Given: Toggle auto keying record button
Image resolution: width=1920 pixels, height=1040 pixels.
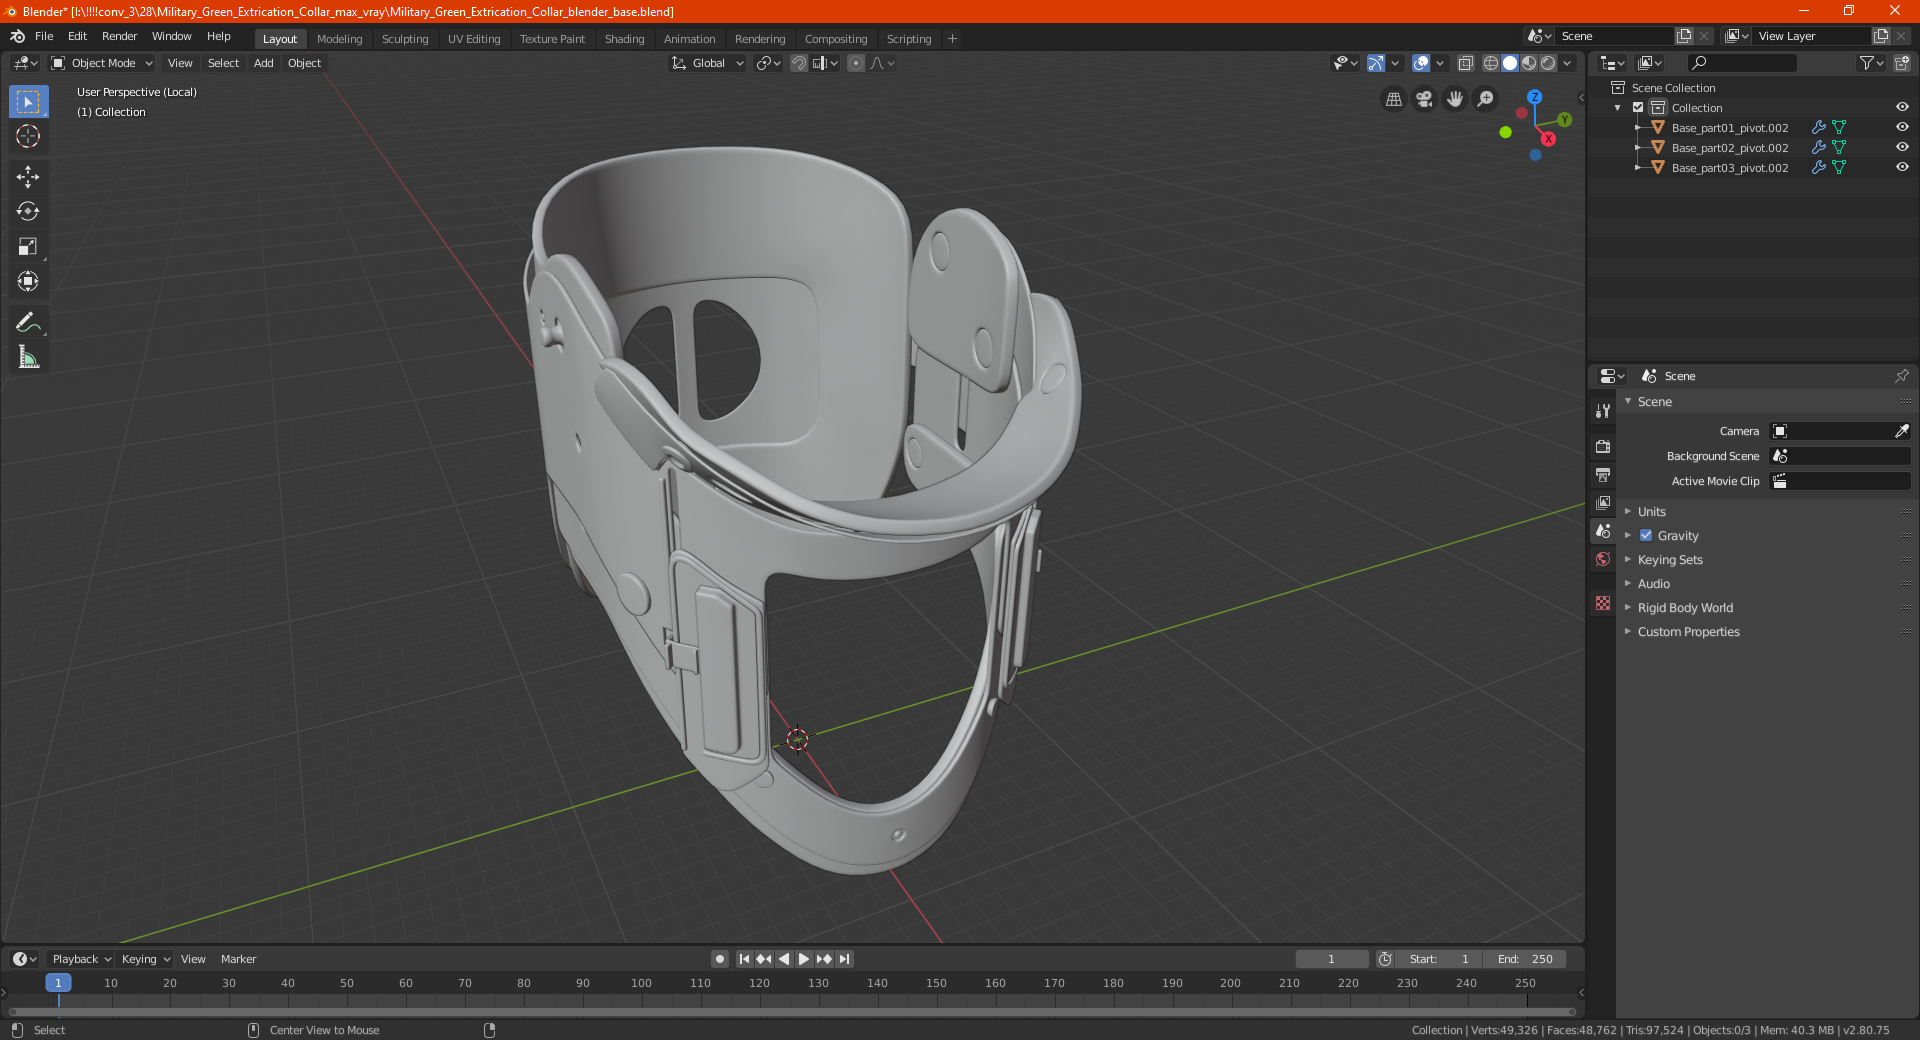Looking at the screenshot, I should point(720,959).
